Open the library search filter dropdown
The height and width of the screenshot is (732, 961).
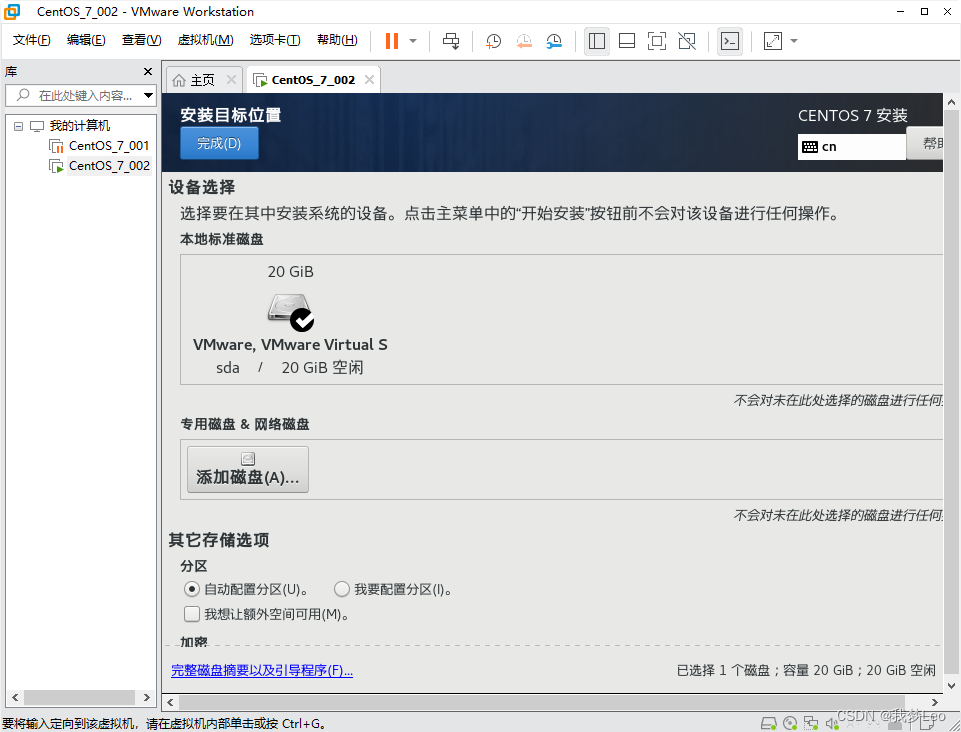(148, 96)
